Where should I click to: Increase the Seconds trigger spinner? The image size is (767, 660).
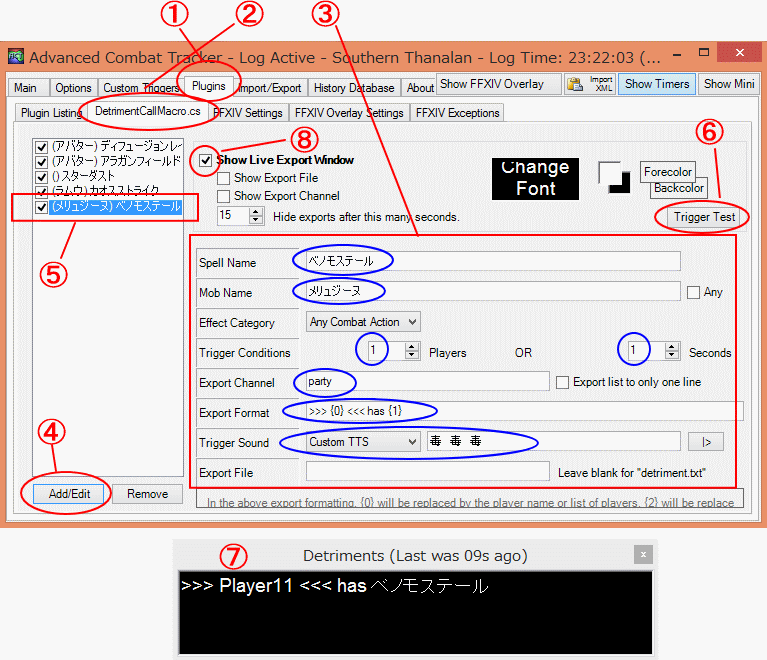(x=672, y=347)
